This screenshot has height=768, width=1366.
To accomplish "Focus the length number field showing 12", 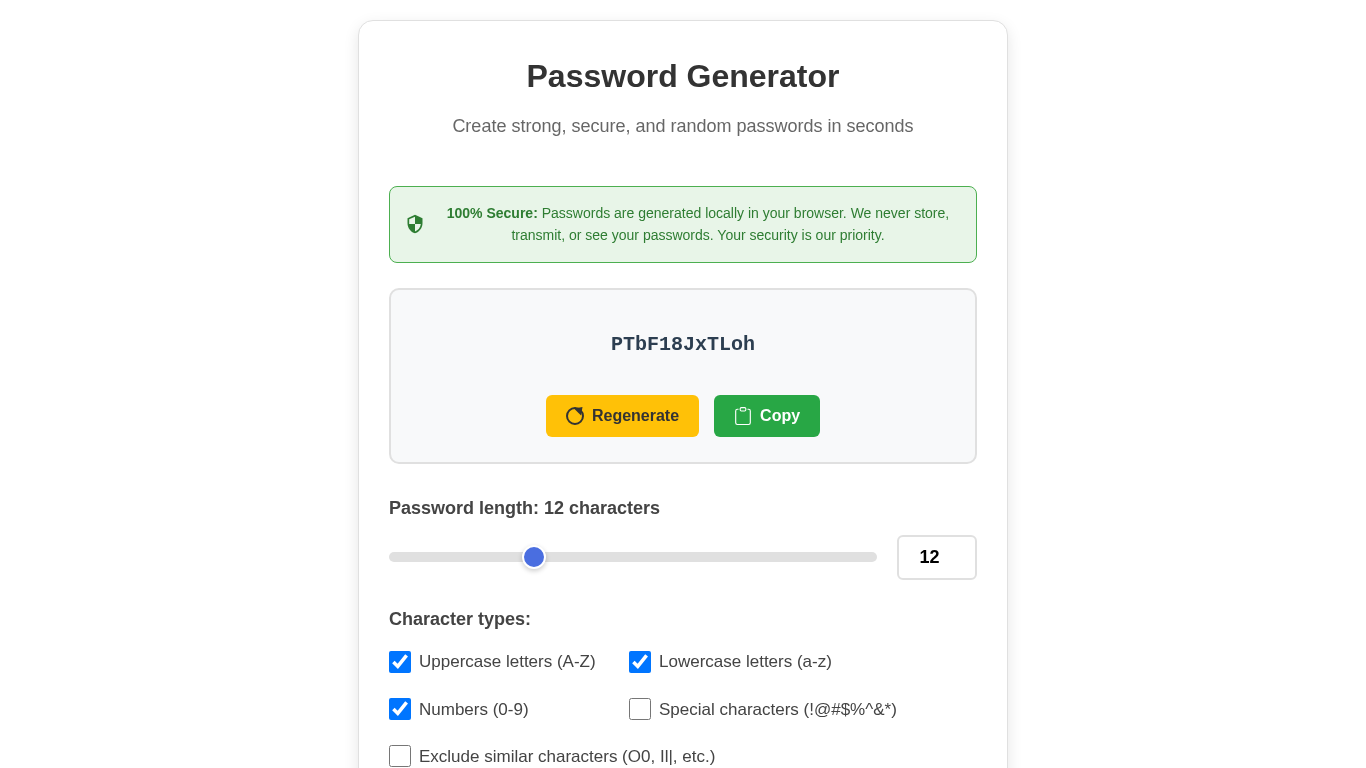I will pyautogui.click(x=936, y=557).
